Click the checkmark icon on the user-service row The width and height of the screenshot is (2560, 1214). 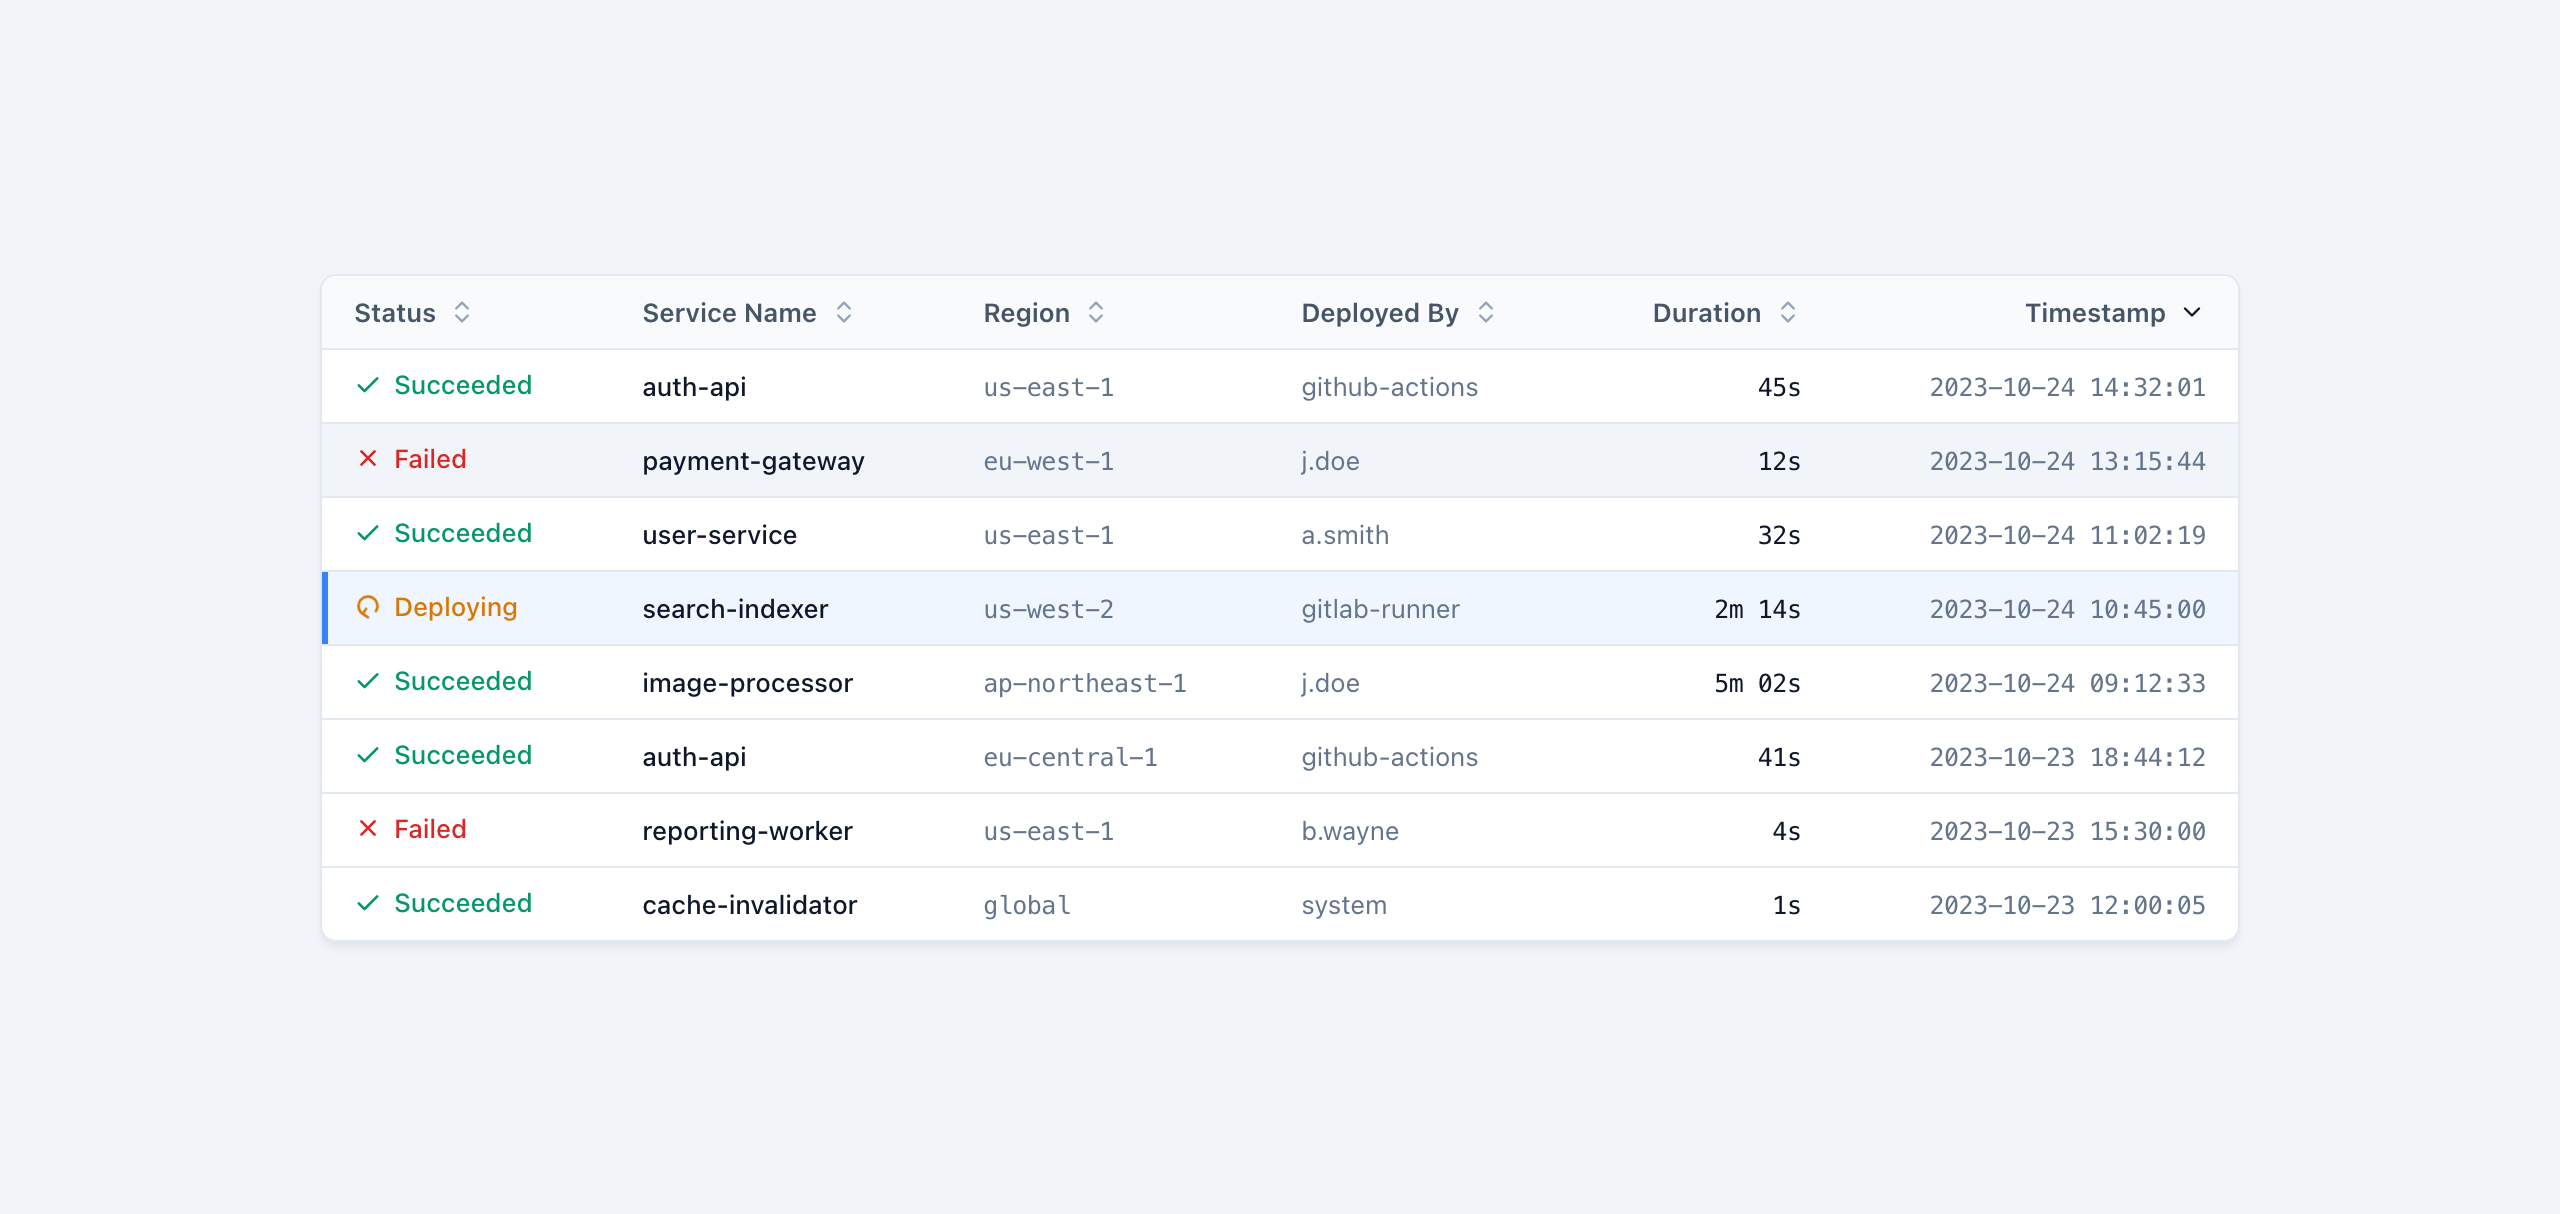368,533
